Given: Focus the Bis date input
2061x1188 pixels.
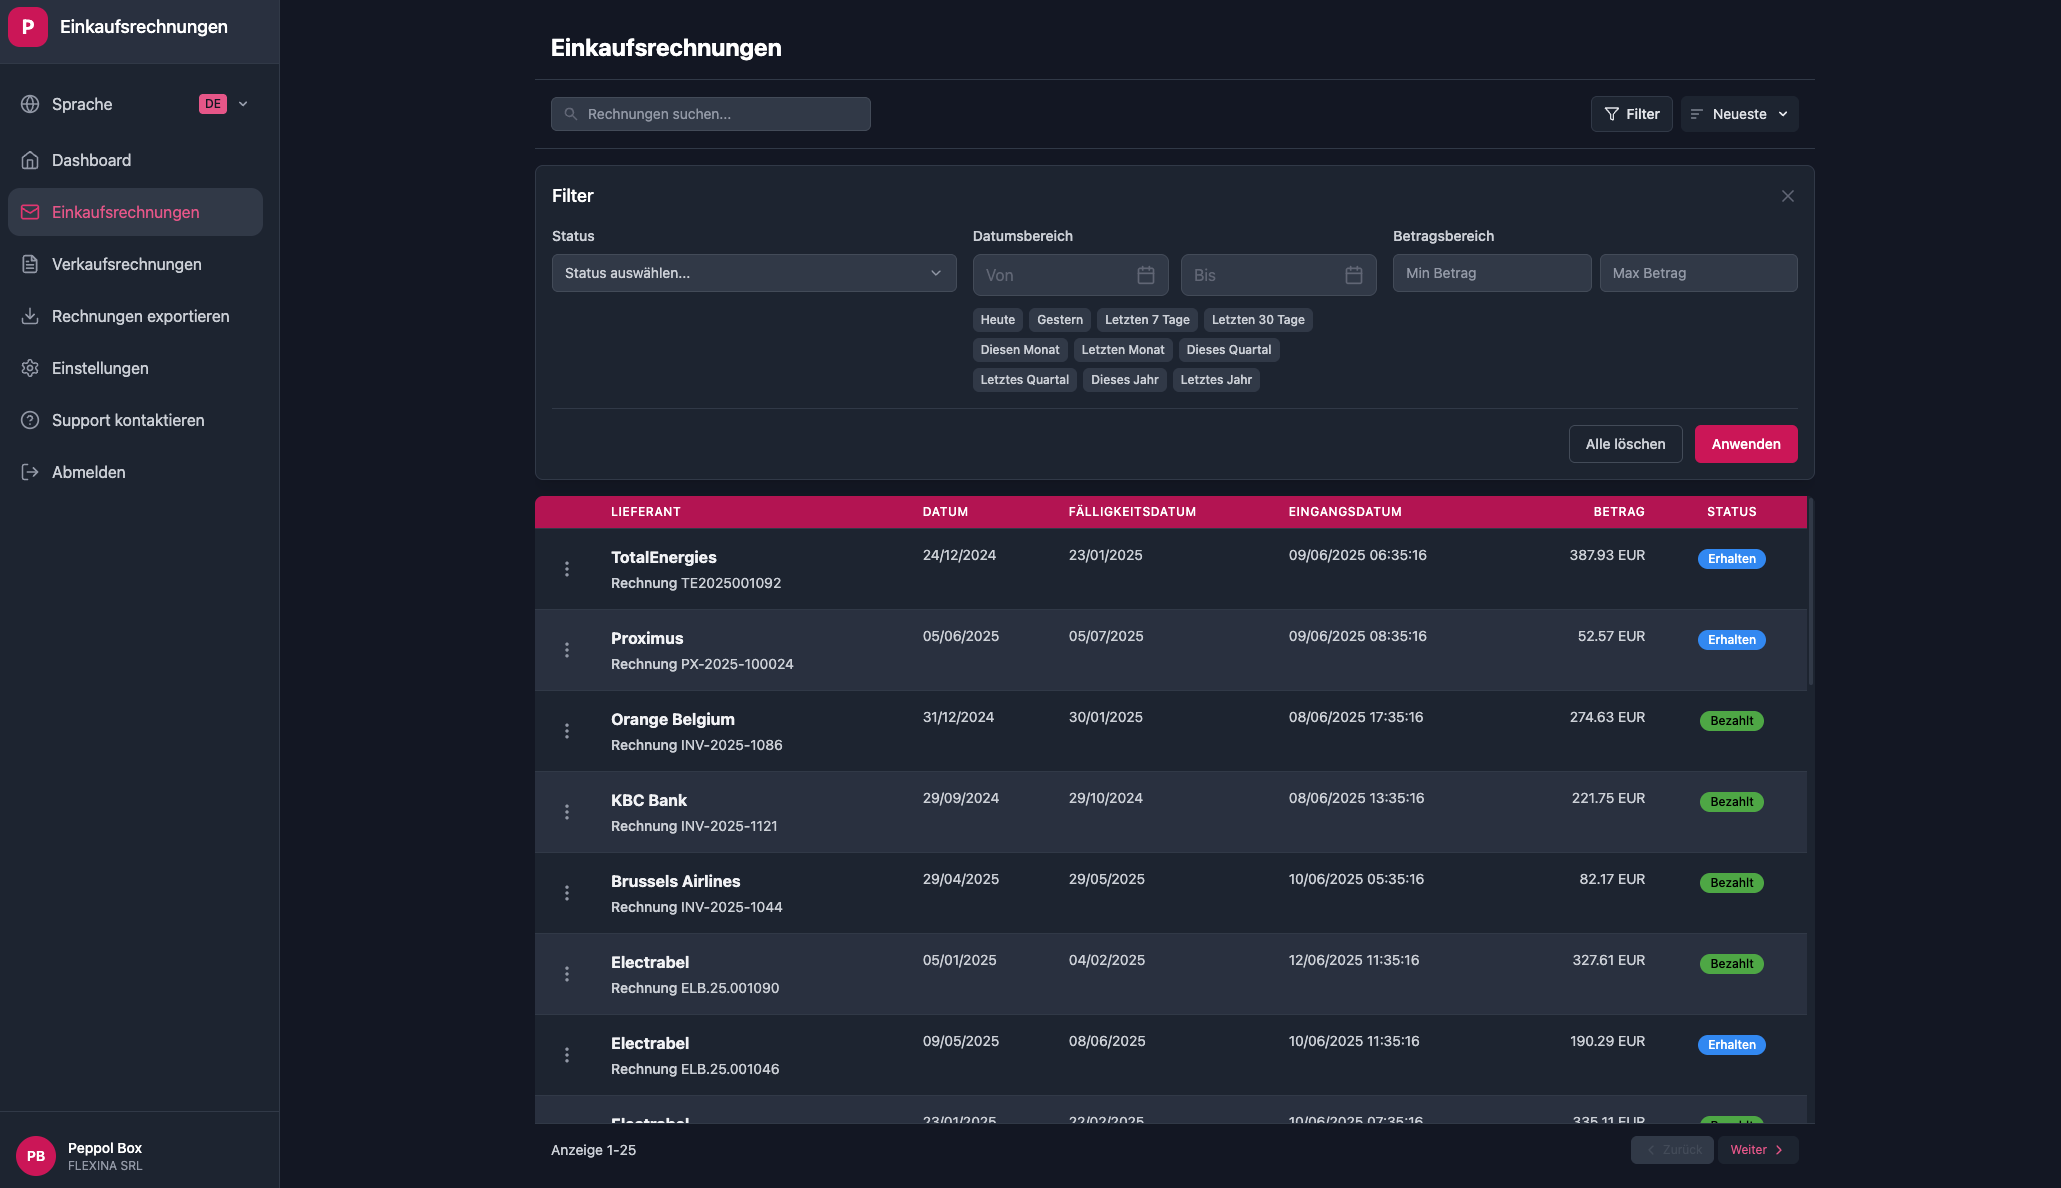Looking at the screenshot, I should tap(1279, 275).
